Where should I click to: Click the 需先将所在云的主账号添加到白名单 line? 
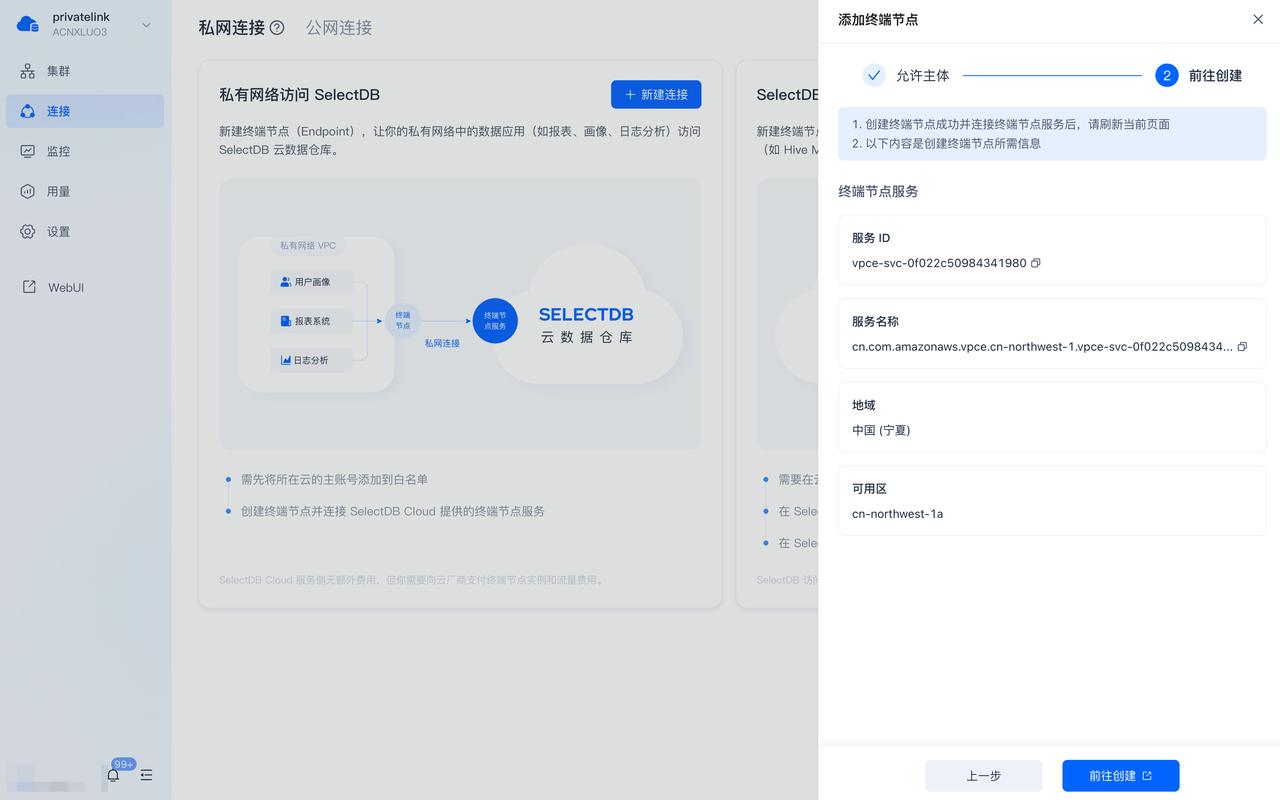coord(334,480)
